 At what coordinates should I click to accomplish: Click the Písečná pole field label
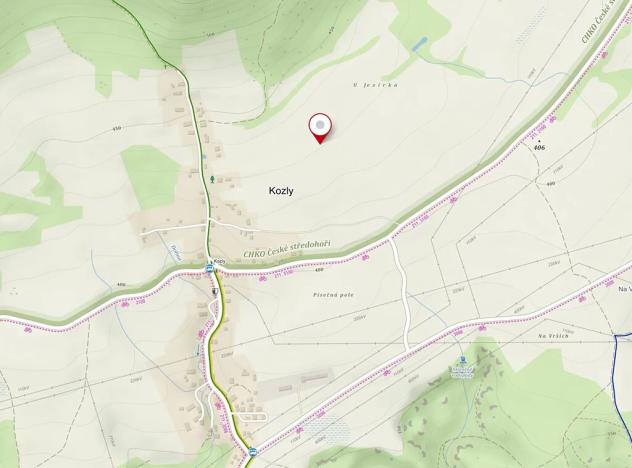coord(334,295)
